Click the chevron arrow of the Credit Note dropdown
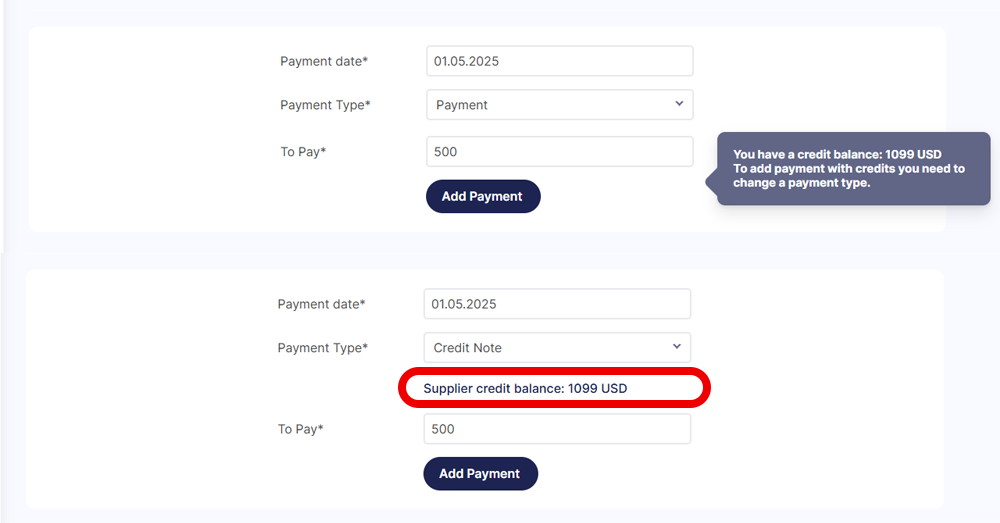1000x523 pixels. [x=677, y=346]
